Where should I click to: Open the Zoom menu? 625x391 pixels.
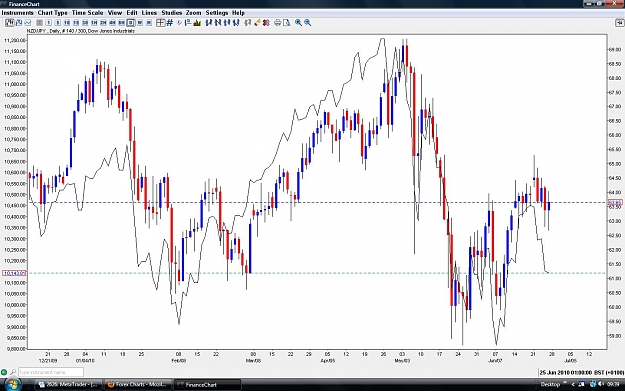pos(193,13)
